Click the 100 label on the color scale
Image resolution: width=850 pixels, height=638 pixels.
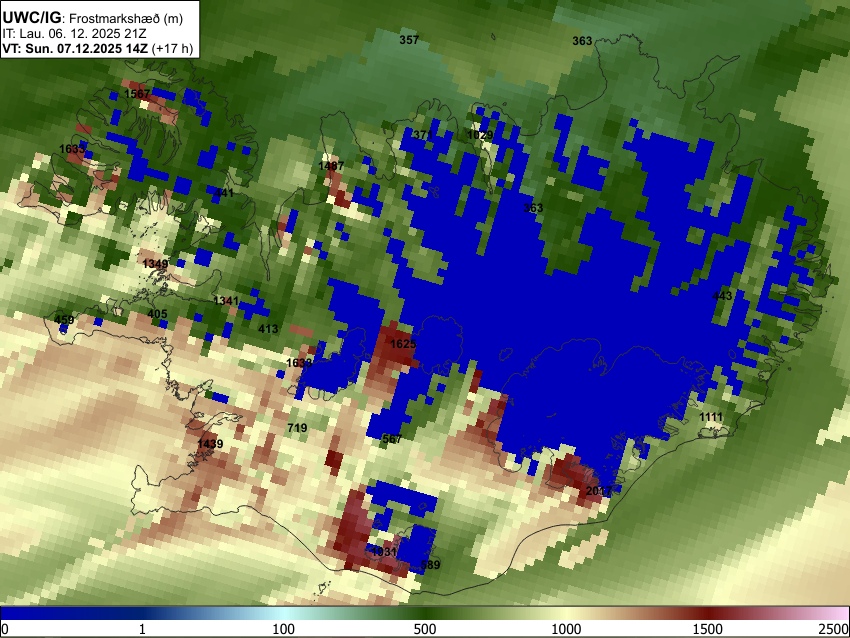284,629
